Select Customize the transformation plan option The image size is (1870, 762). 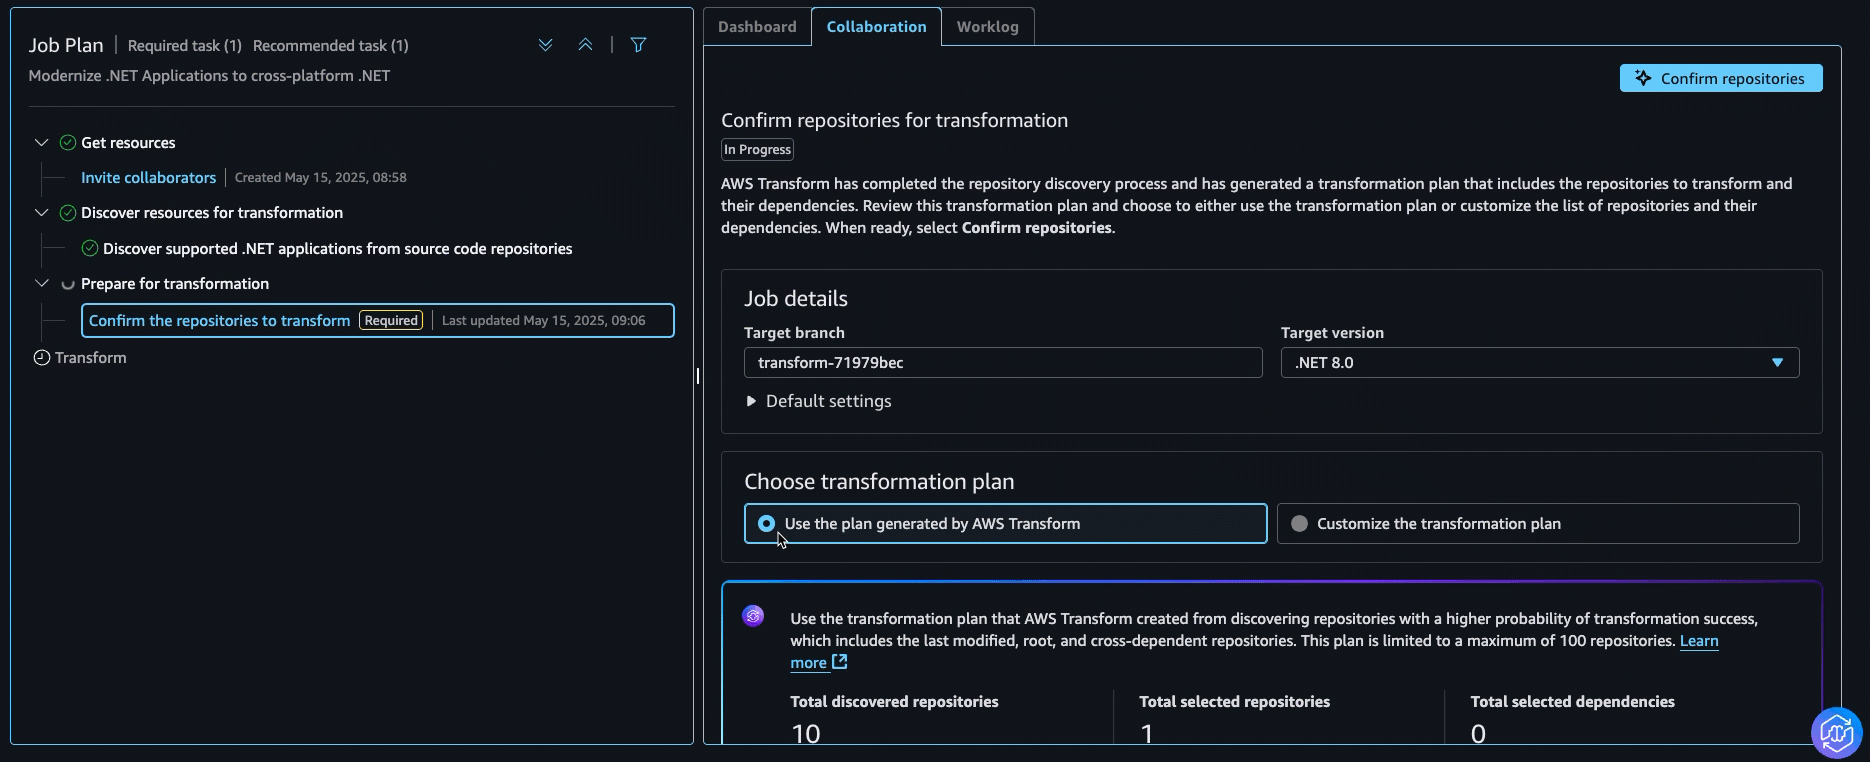[1538, 524]
